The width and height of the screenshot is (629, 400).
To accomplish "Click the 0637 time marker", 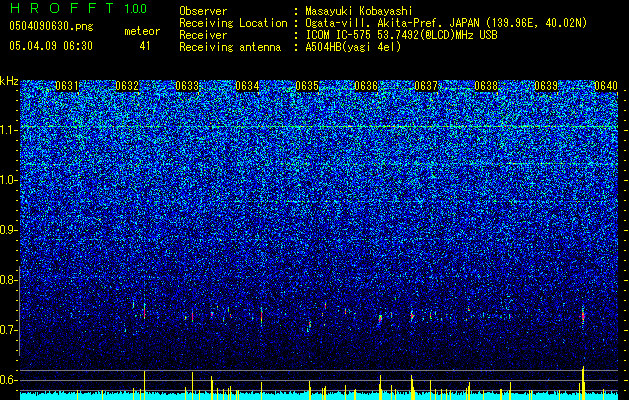I will (x=426, y=86).
